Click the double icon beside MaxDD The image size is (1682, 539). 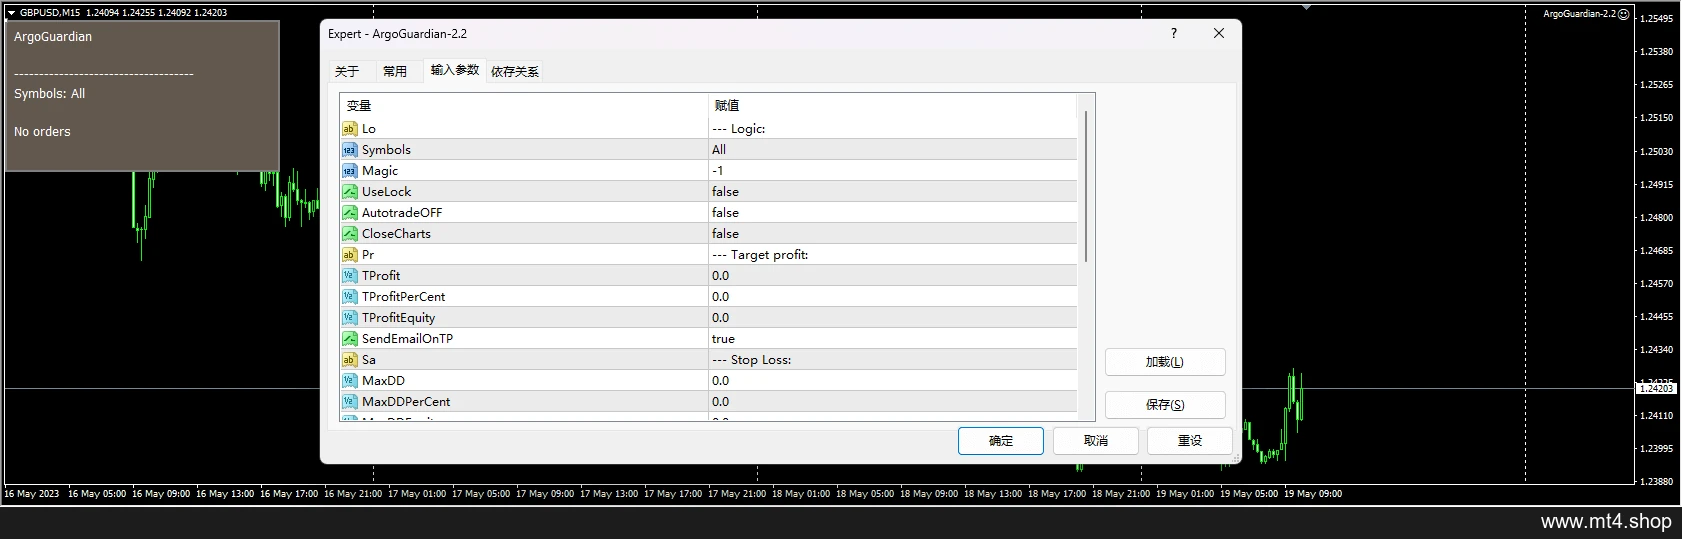click(349, 381)
